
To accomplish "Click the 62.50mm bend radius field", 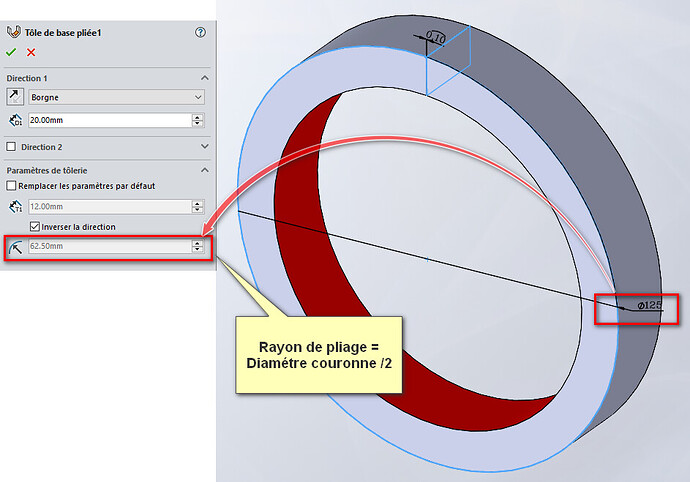I will pyautogui.click(x=108, y=246).
